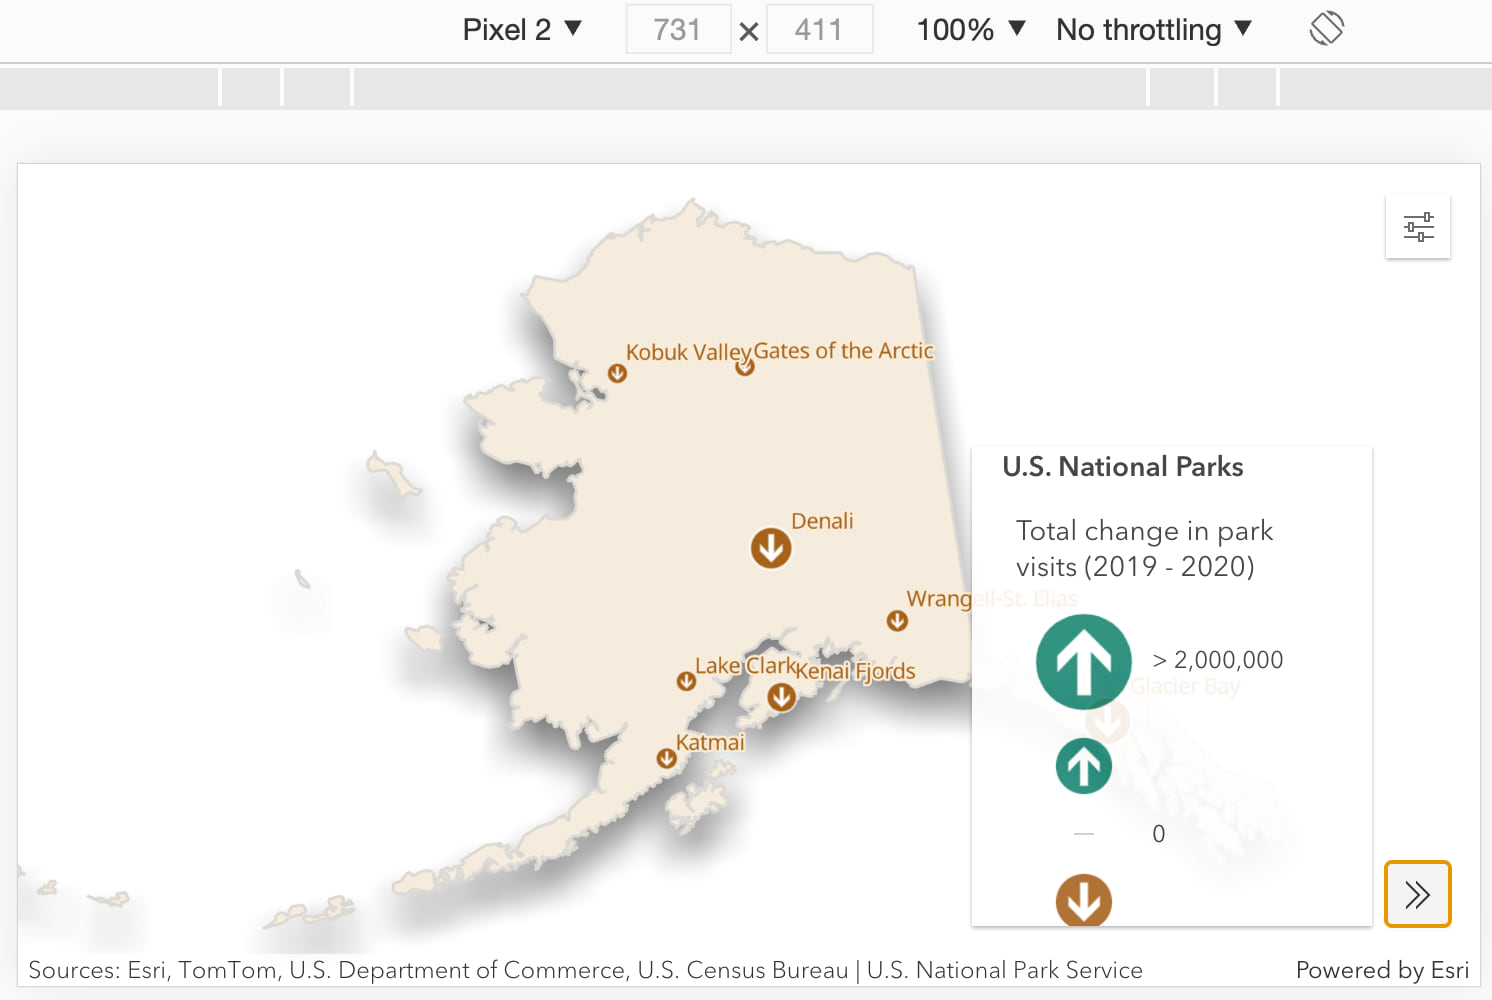Open the Pixel 2 device dropdown

click(x=522, y=29)
